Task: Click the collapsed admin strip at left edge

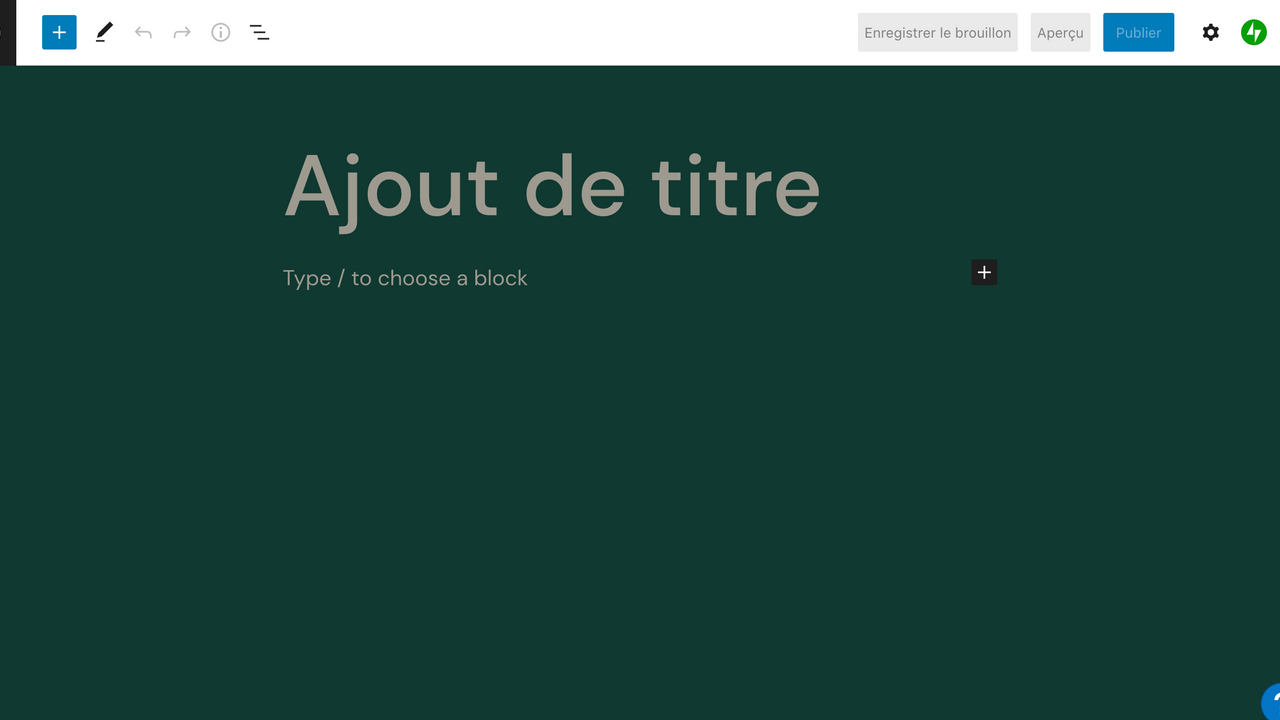Action: pyautogui.click(x=8, y=32)
